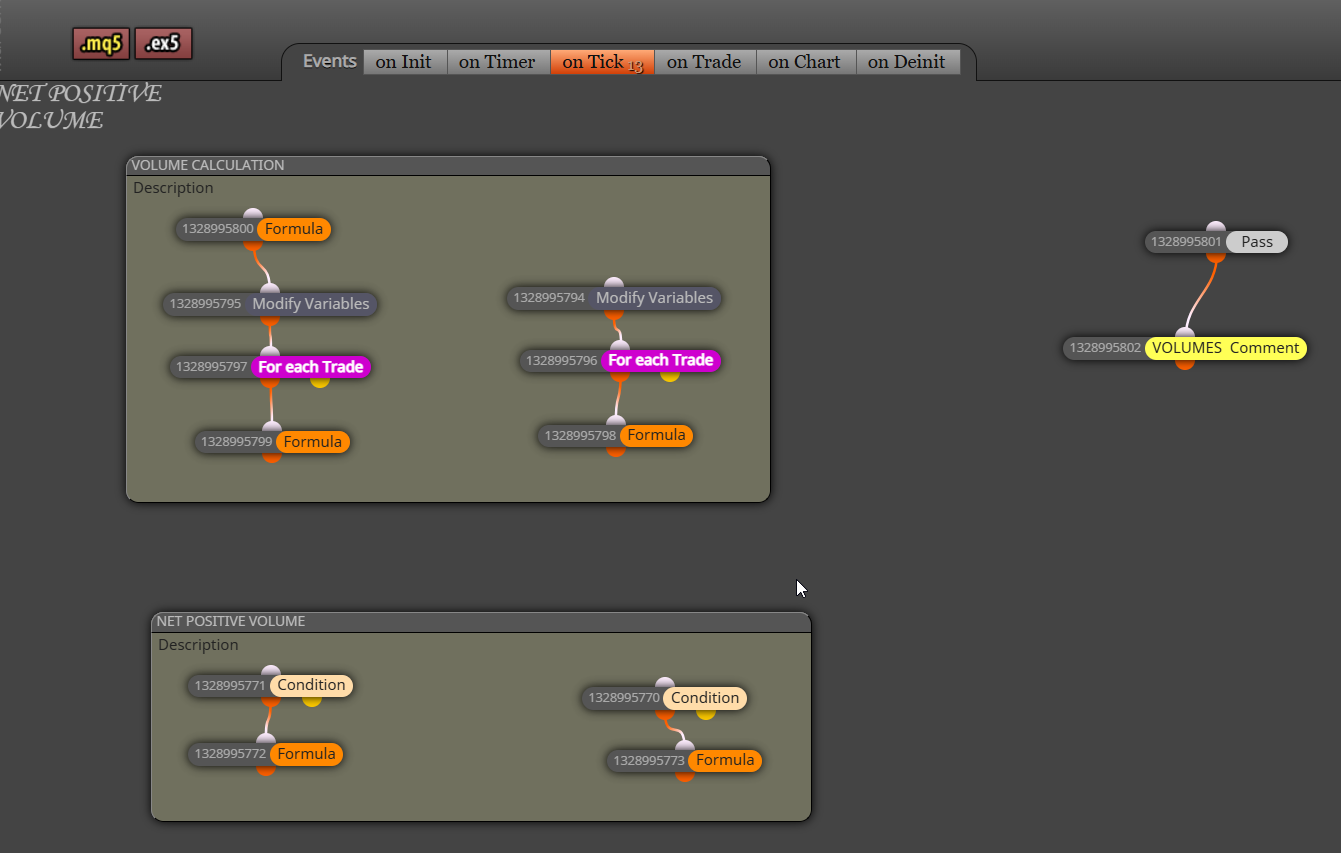The width and height of the screenshot is (1341, 853).
Task: Click yellow output connector on Condition 1328995770
Action: coord(706,713)
